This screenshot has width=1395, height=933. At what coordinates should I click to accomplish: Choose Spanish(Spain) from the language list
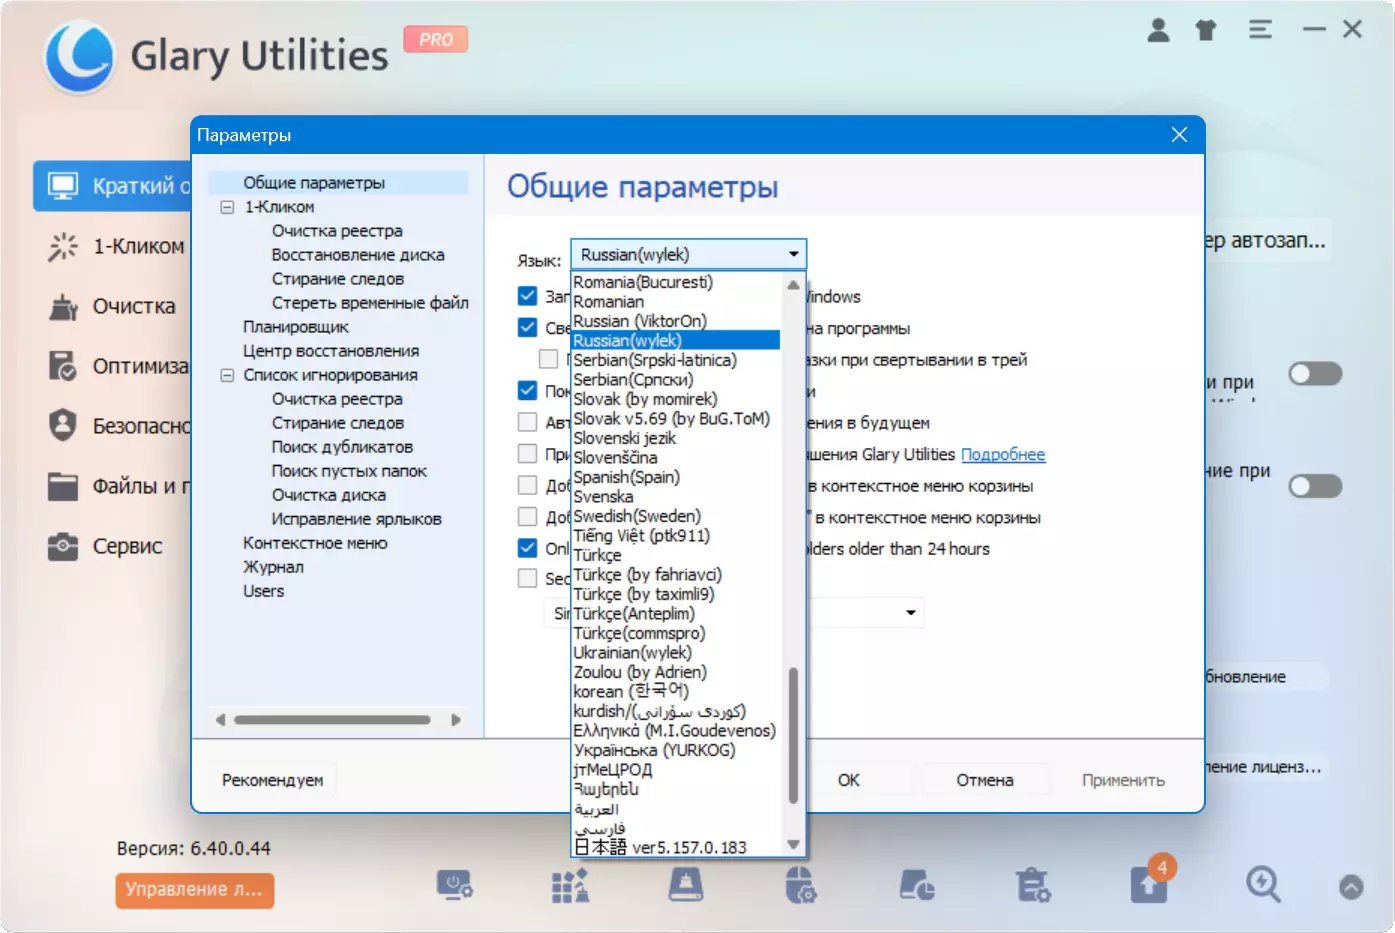click(626, 477)
